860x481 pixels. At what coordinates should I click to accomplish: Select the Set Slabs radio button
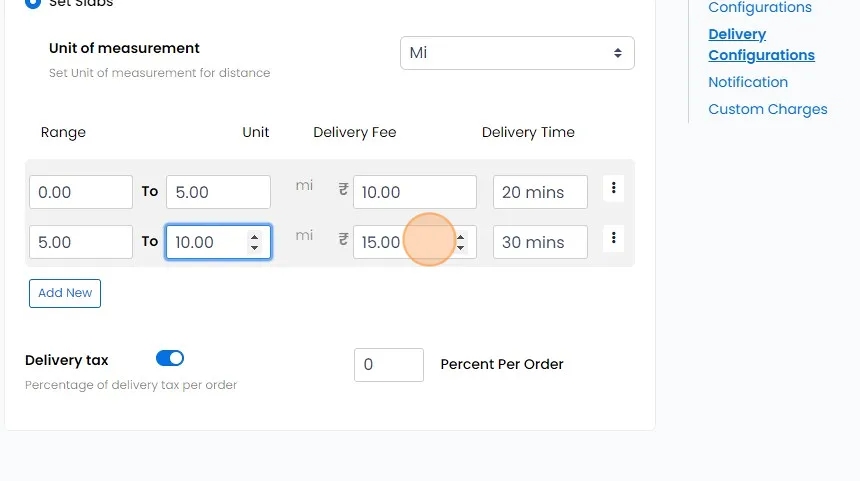33,3
